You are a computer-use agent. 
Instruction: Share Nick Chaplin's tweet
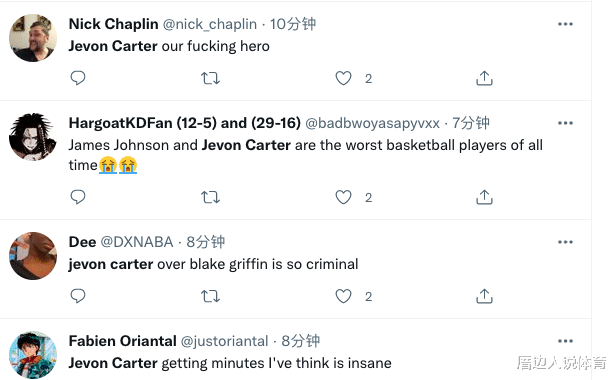tap(484, 78)
